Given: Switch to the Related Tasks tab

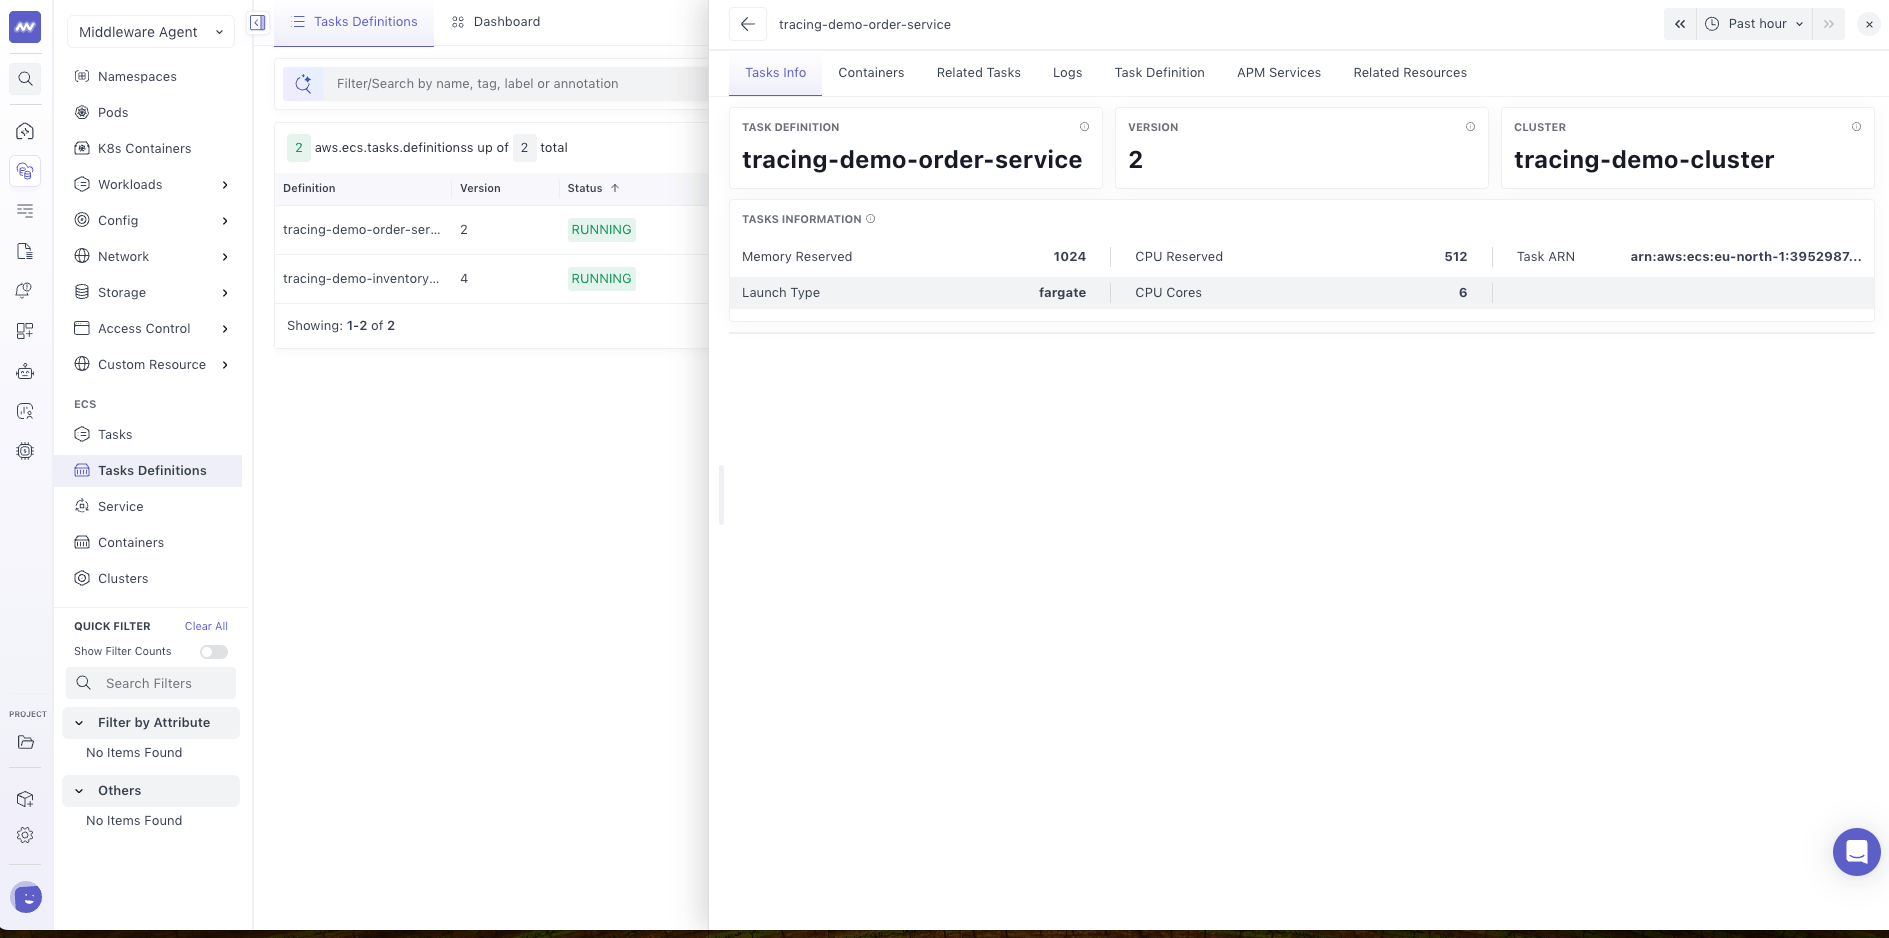Looking at the screenshot, I should point(978,73).
